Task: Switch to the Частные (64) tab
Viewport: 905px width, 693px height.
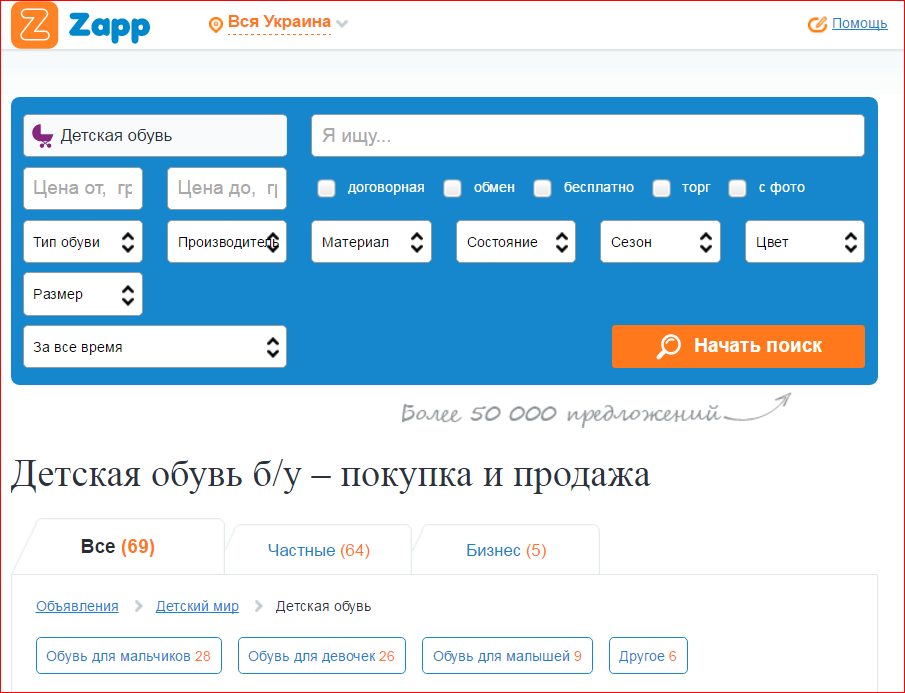Action: coord(319,550)
